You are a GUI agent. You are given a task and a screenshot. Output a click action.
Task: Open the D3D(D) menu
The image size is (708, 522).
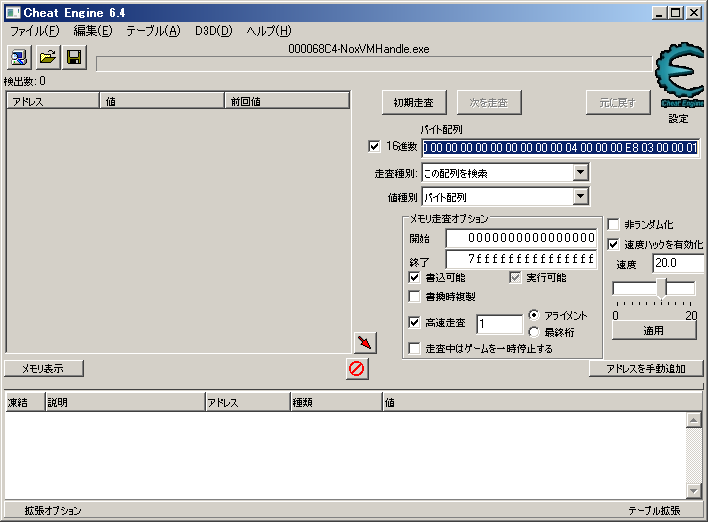coord(214,31)
